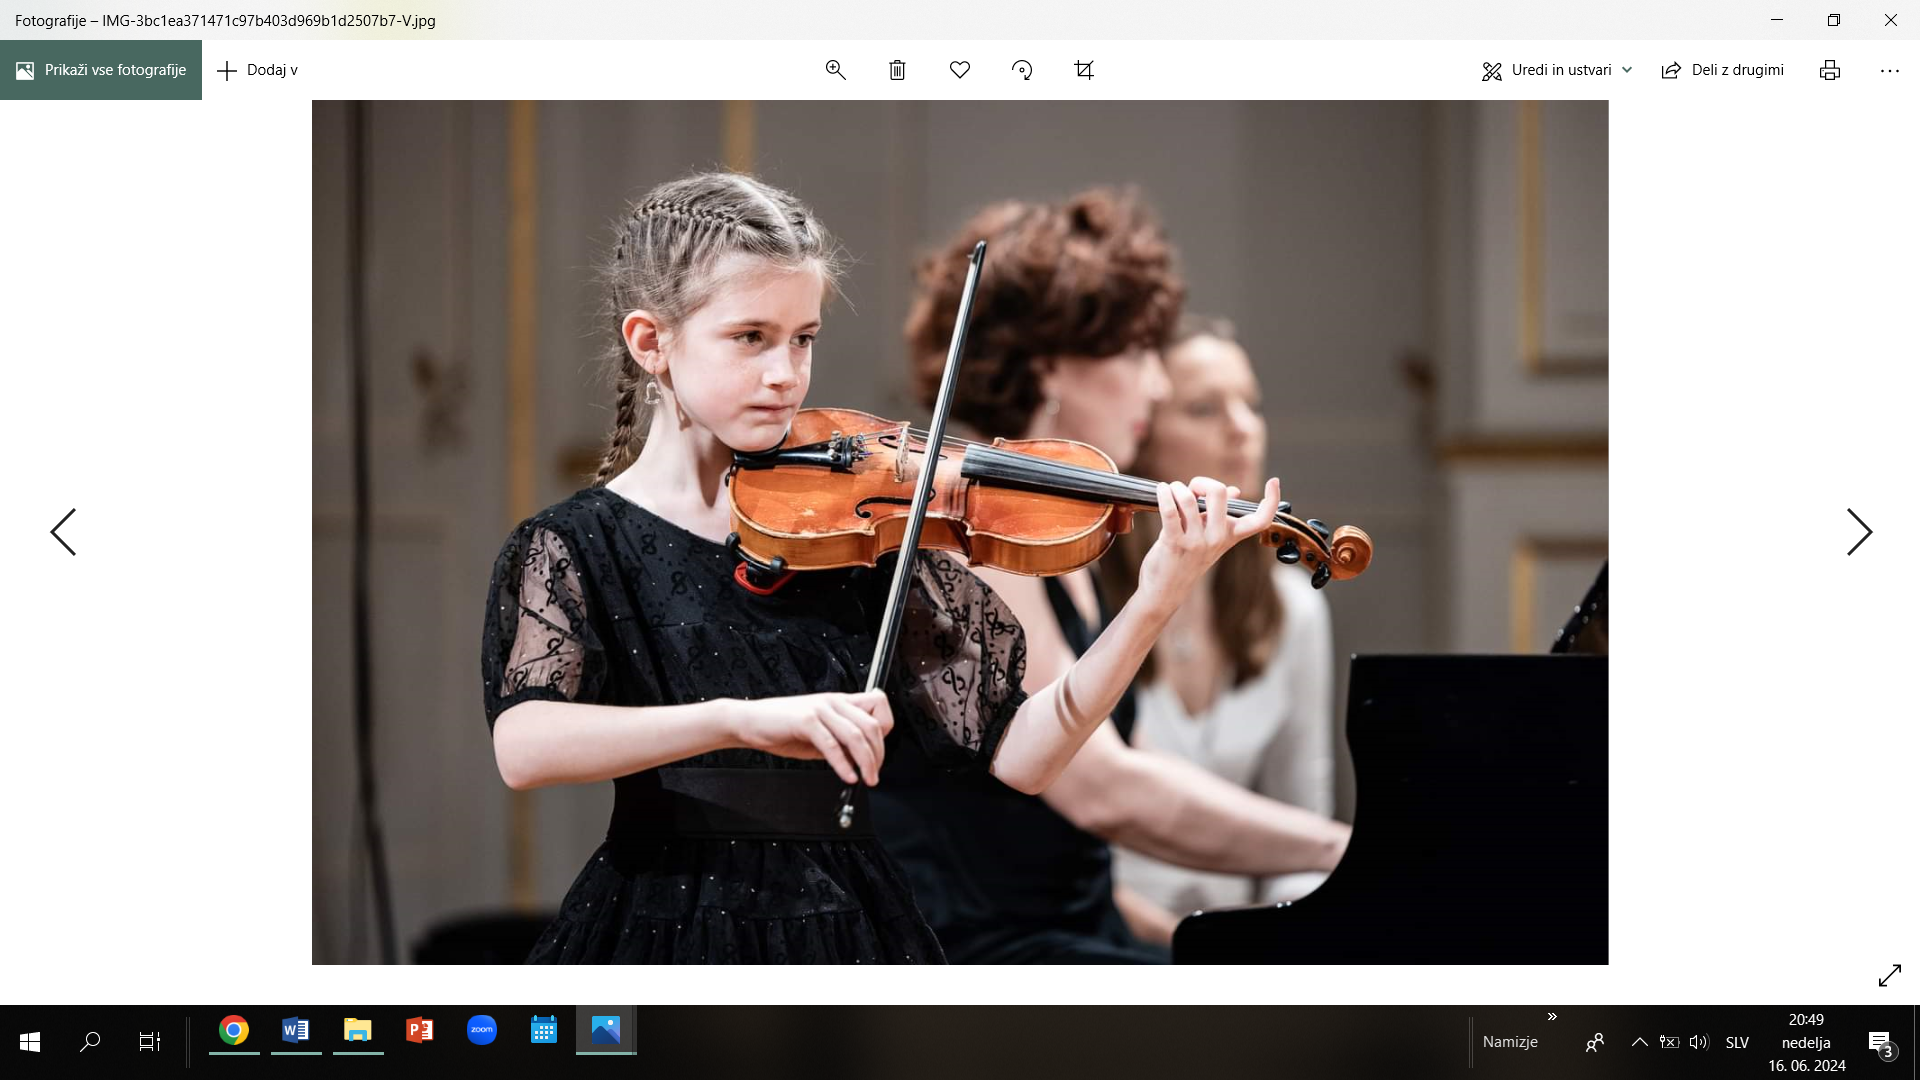Go to next photo with right arrow
The image size is (1920, 1080).
[x=1859, y=532]
